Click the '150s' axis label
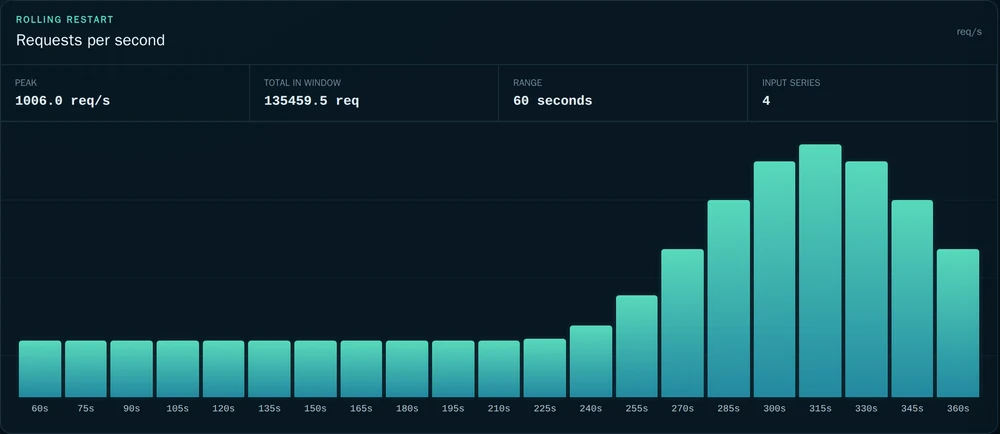This screenshot has width=1000, height=434. (x=315, y=409)
